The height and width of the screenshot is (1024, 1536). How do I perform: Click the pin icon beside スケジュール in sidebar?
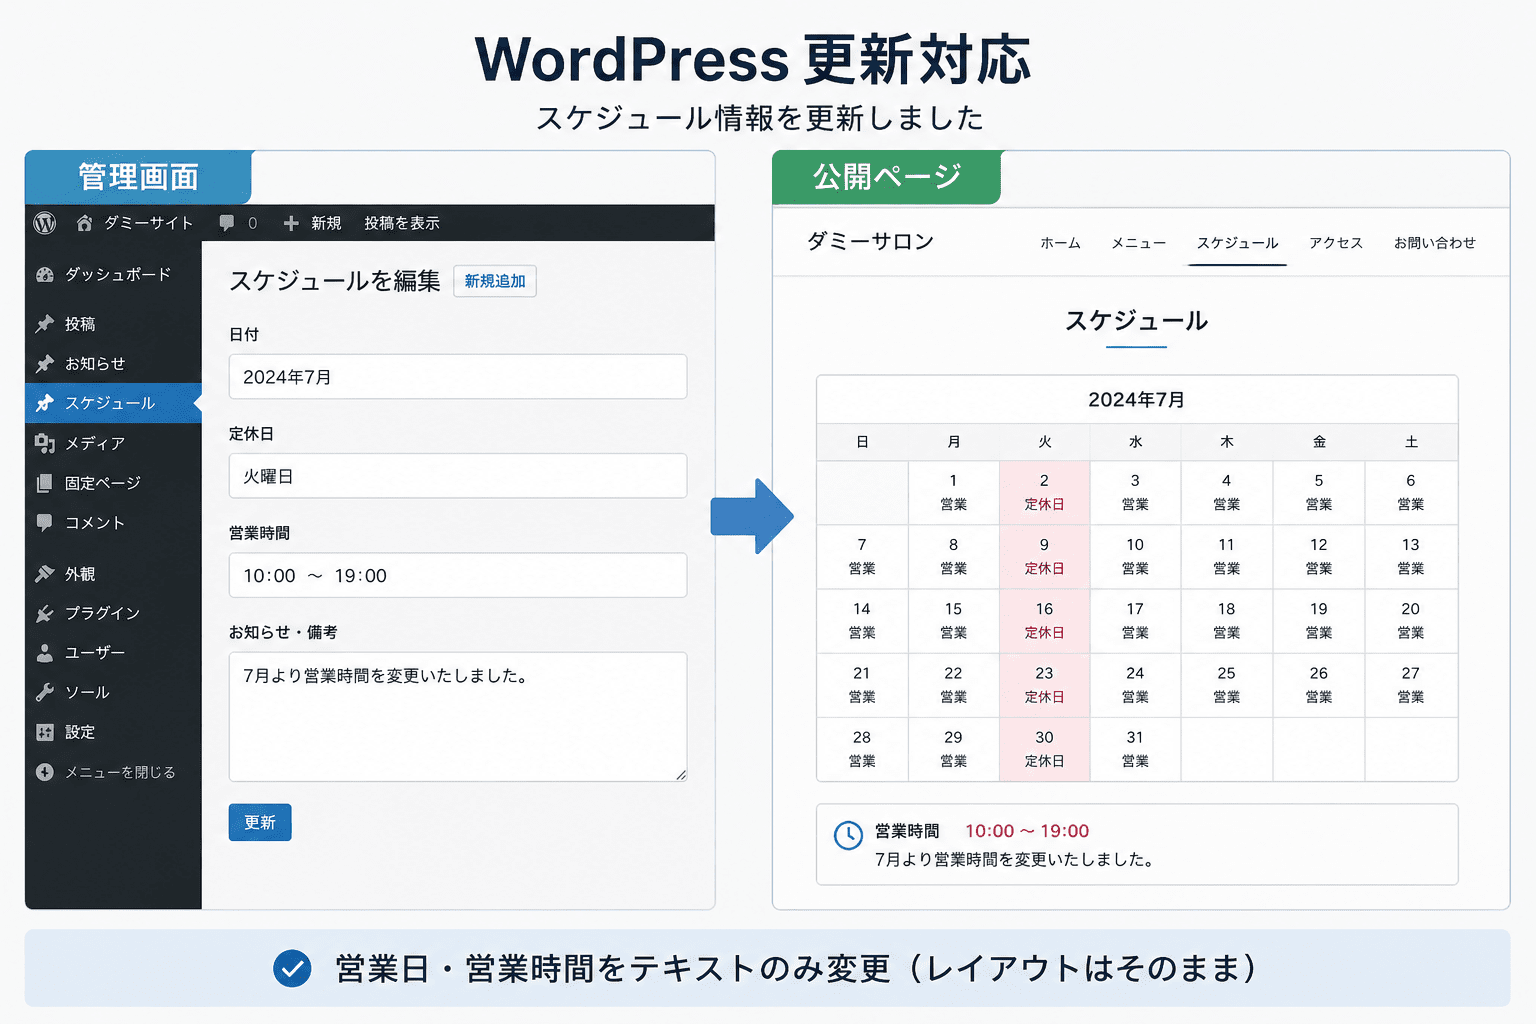click(x=45, y=403)
